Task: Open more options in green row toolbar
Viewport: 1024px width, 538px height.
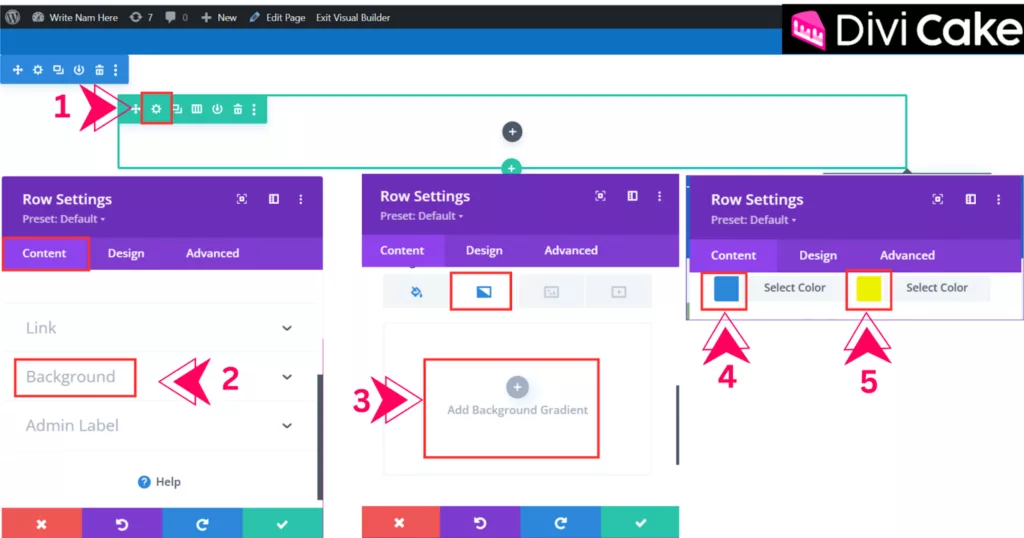Action: pyautogui.click(x=254, y=109)
